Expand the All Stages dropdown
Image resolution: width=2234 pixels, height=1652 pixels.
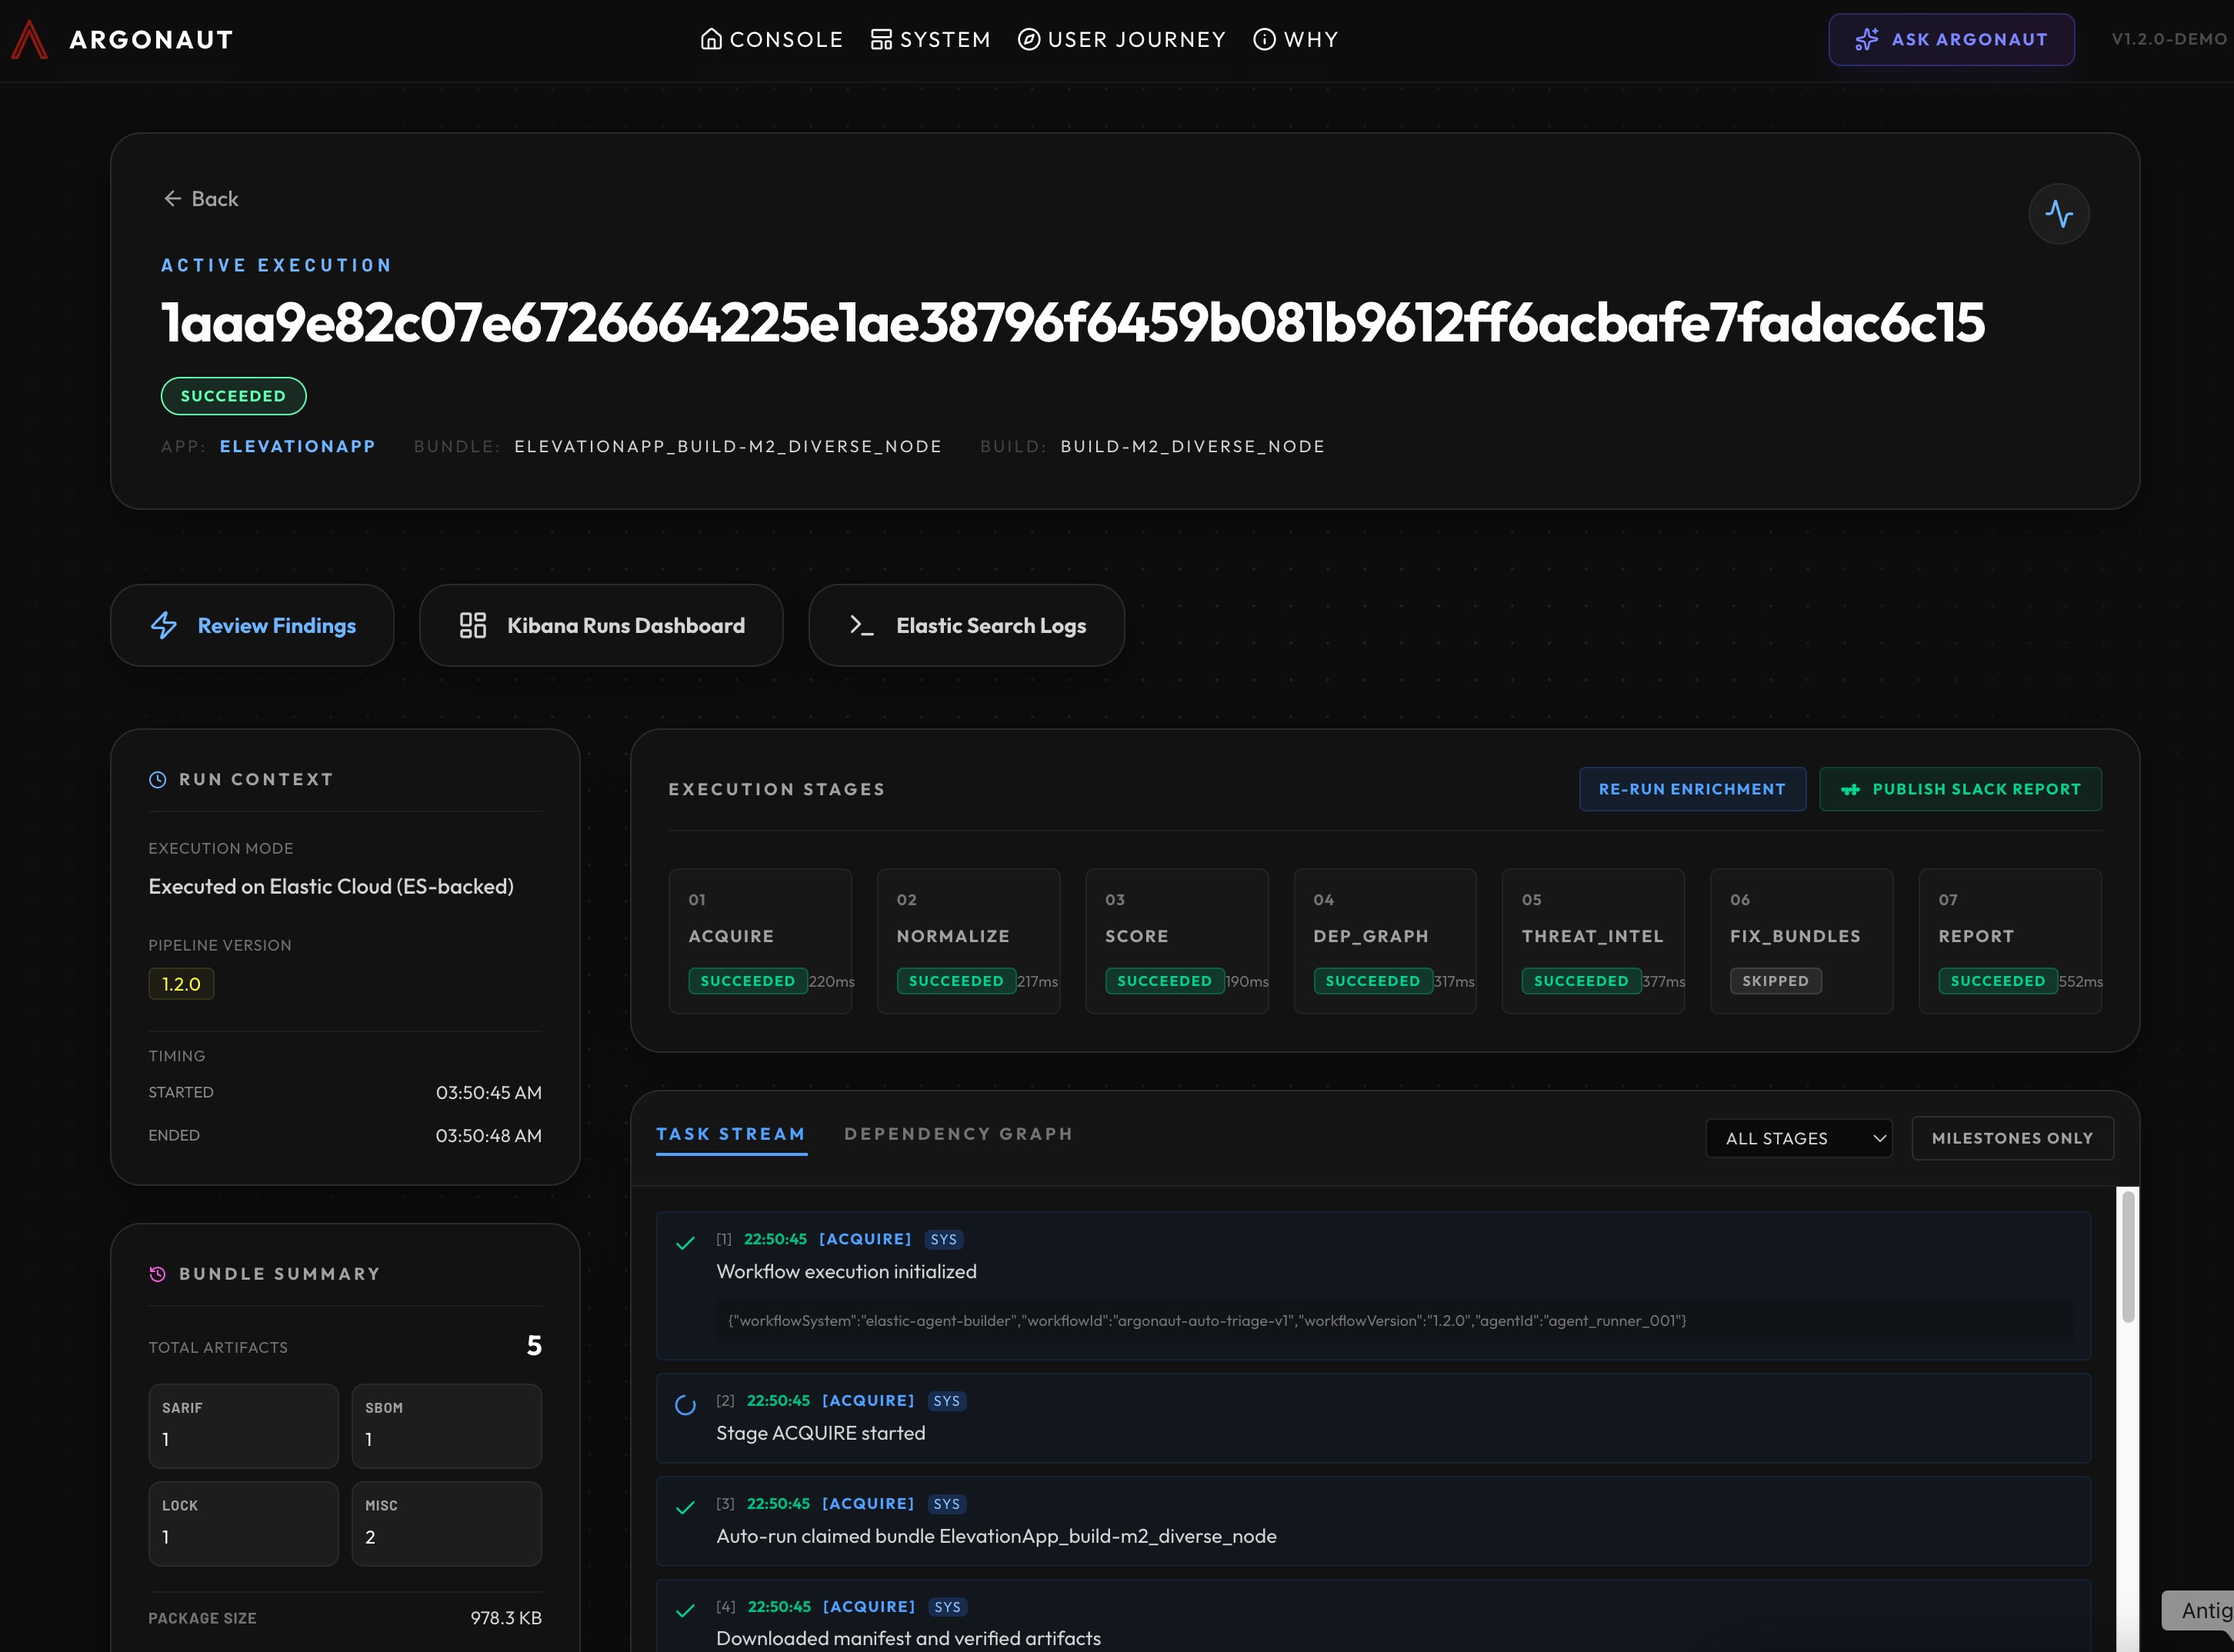click(1798, 1139)
